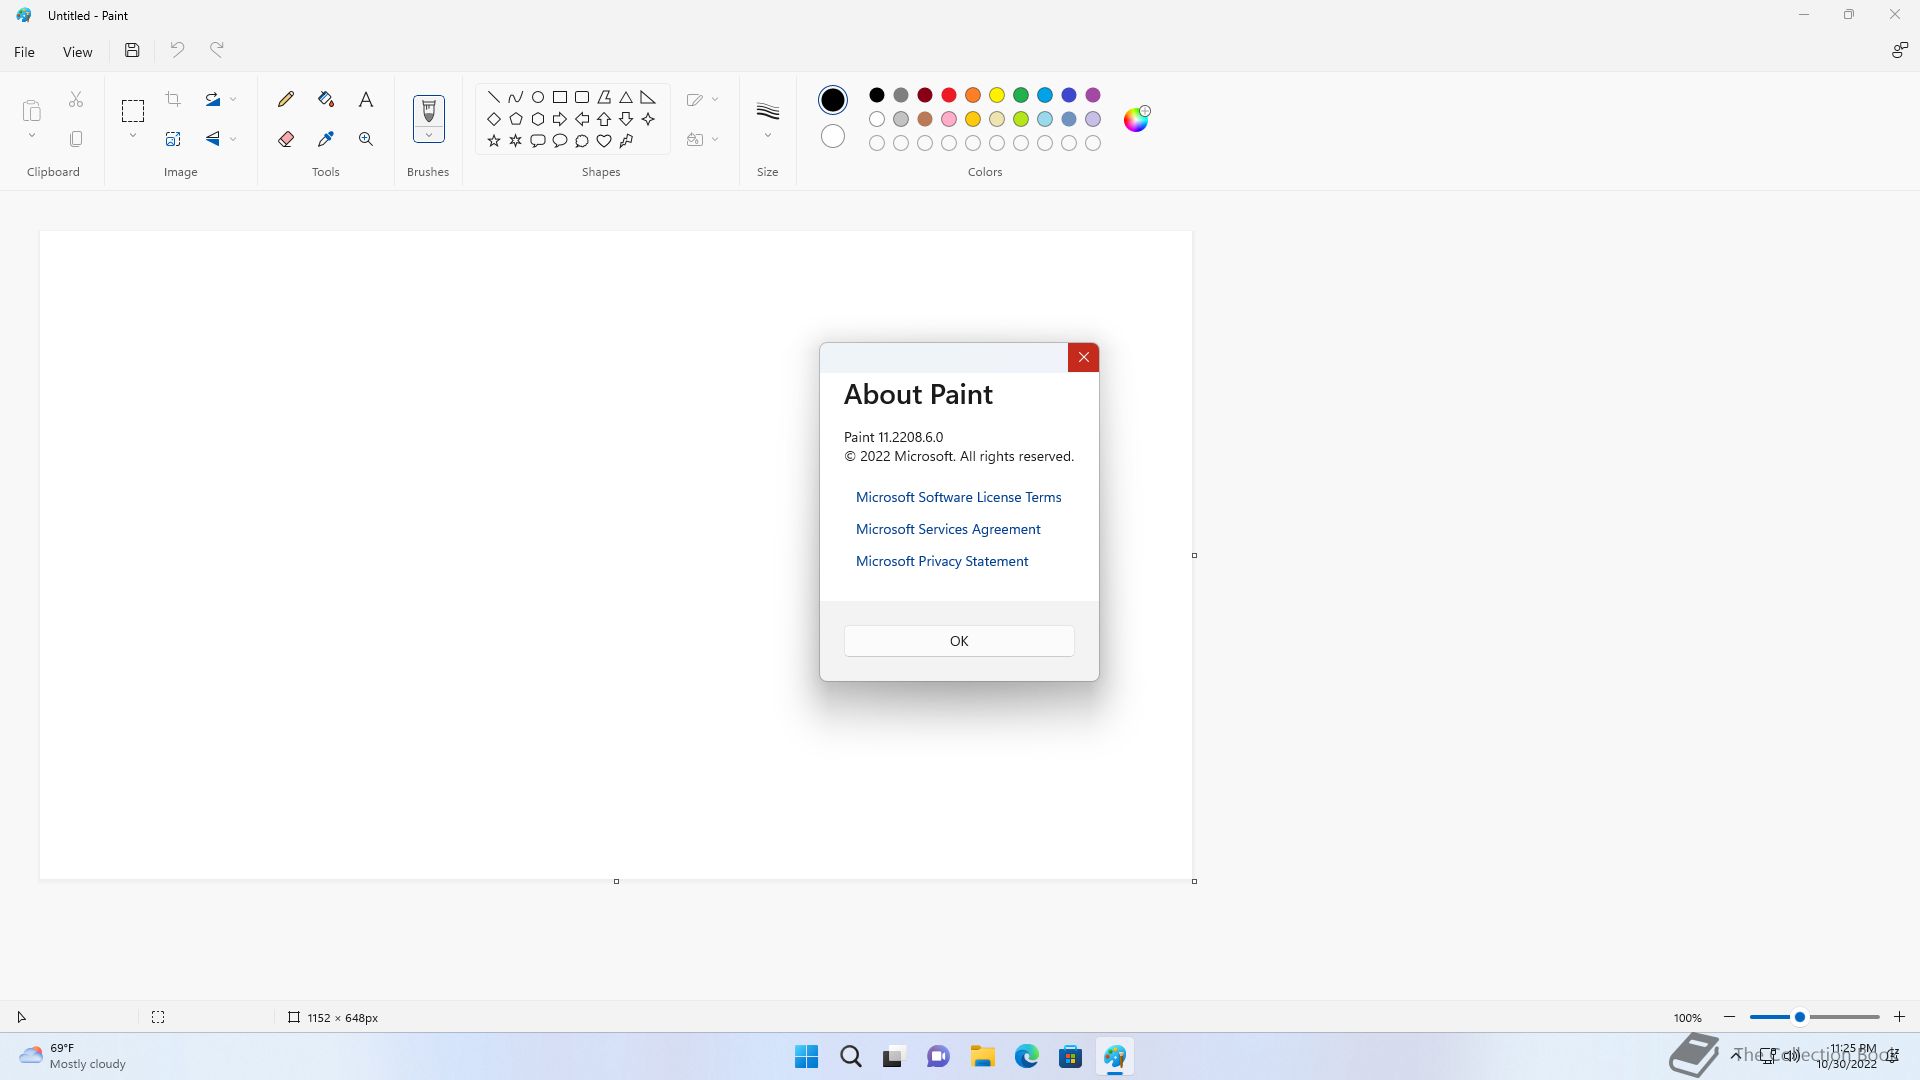The image size is (1920, 1080).
Task: Click the Cut scissors icon
Action: tap(76, 99)
